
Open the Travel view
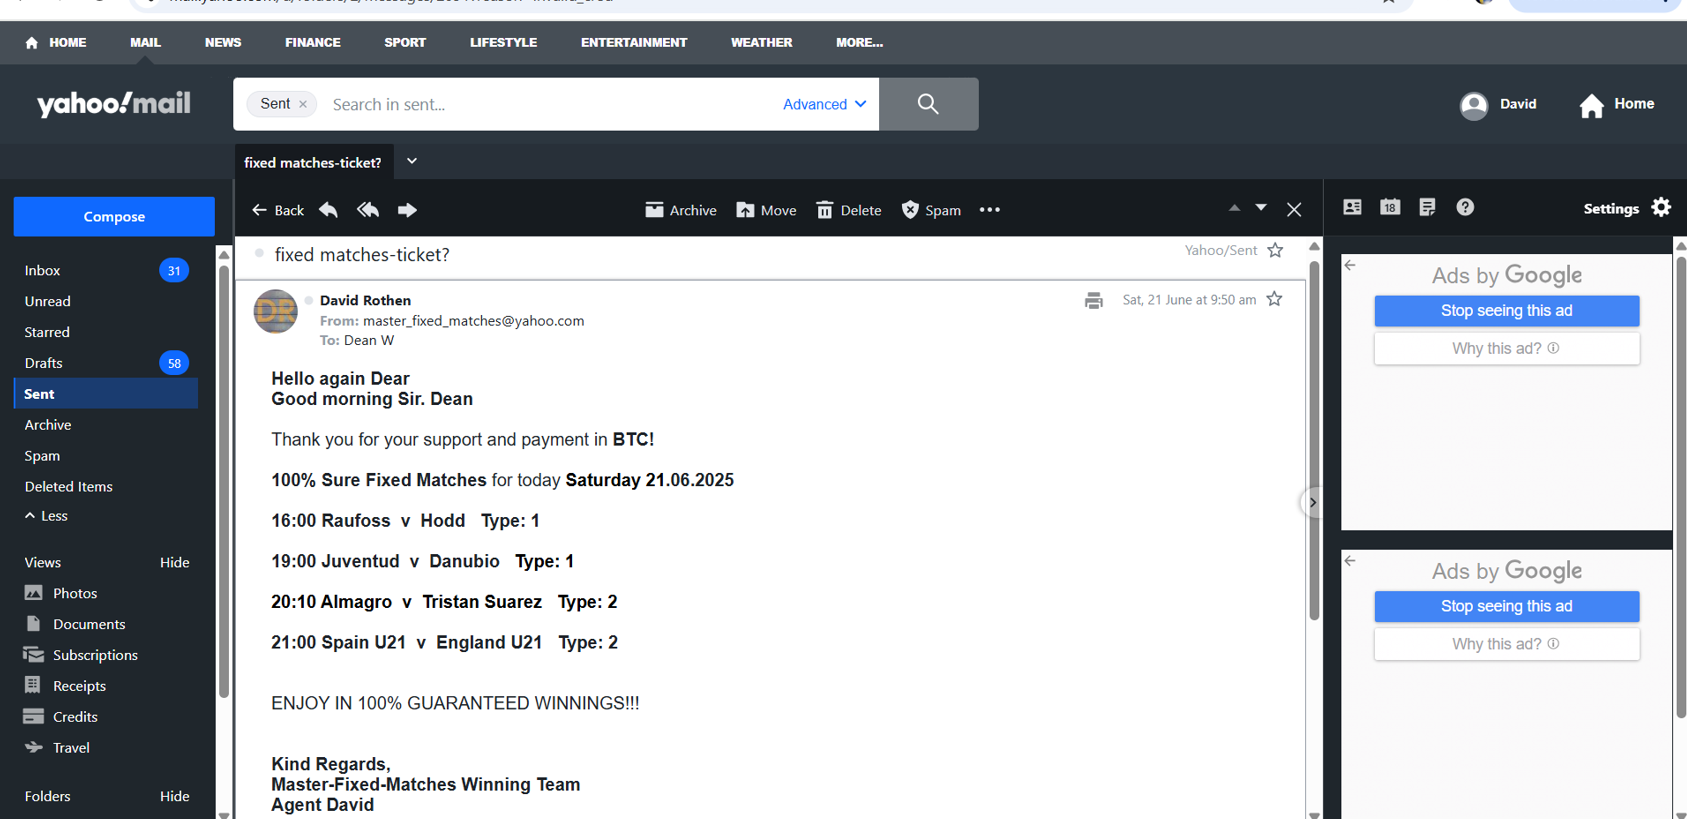coord(57,748)
